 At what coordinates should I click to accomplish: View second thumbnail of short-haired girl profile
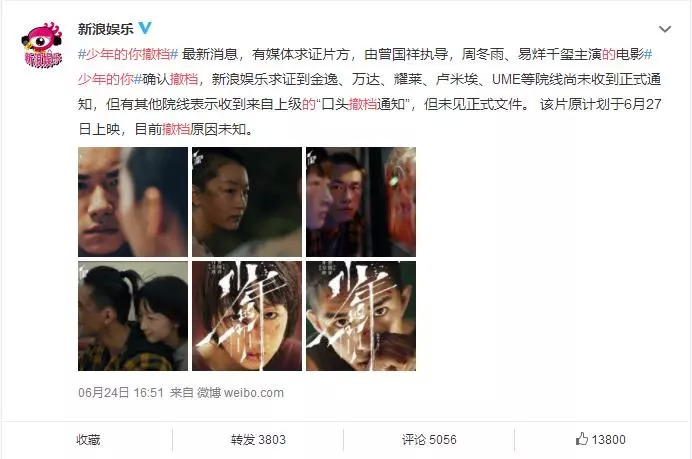(247, 202)
